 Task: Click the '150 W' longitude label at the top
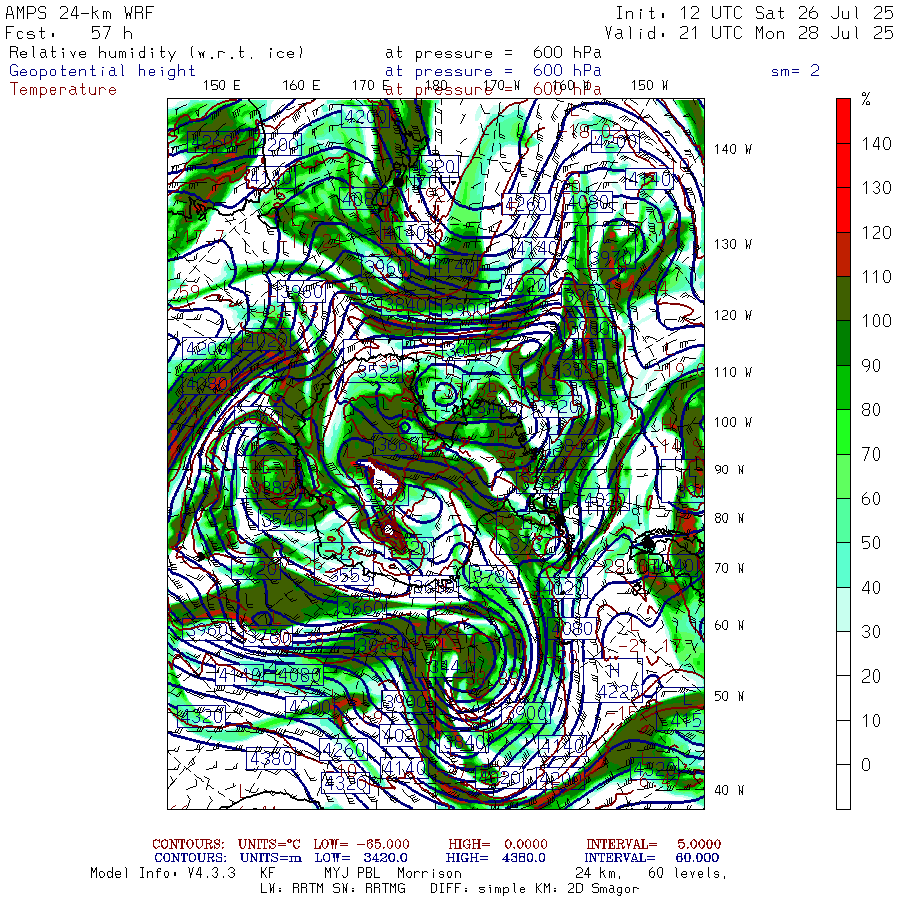click(649, 86)
